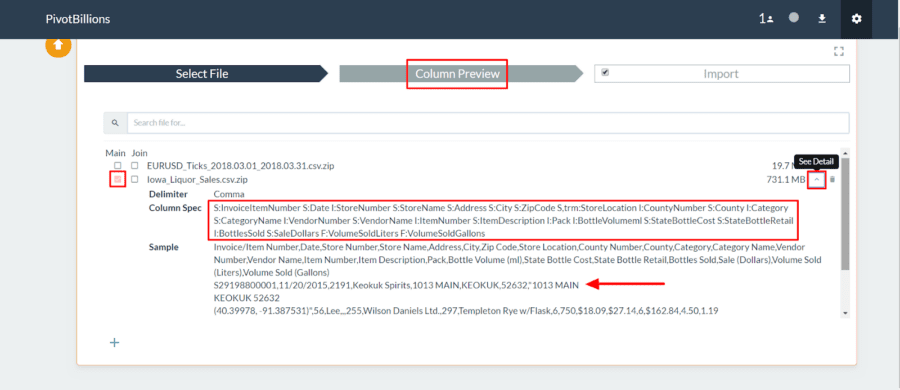This screenshot has height=390, width=900.
Task: Click the Import step button
Action: point(721,74)
